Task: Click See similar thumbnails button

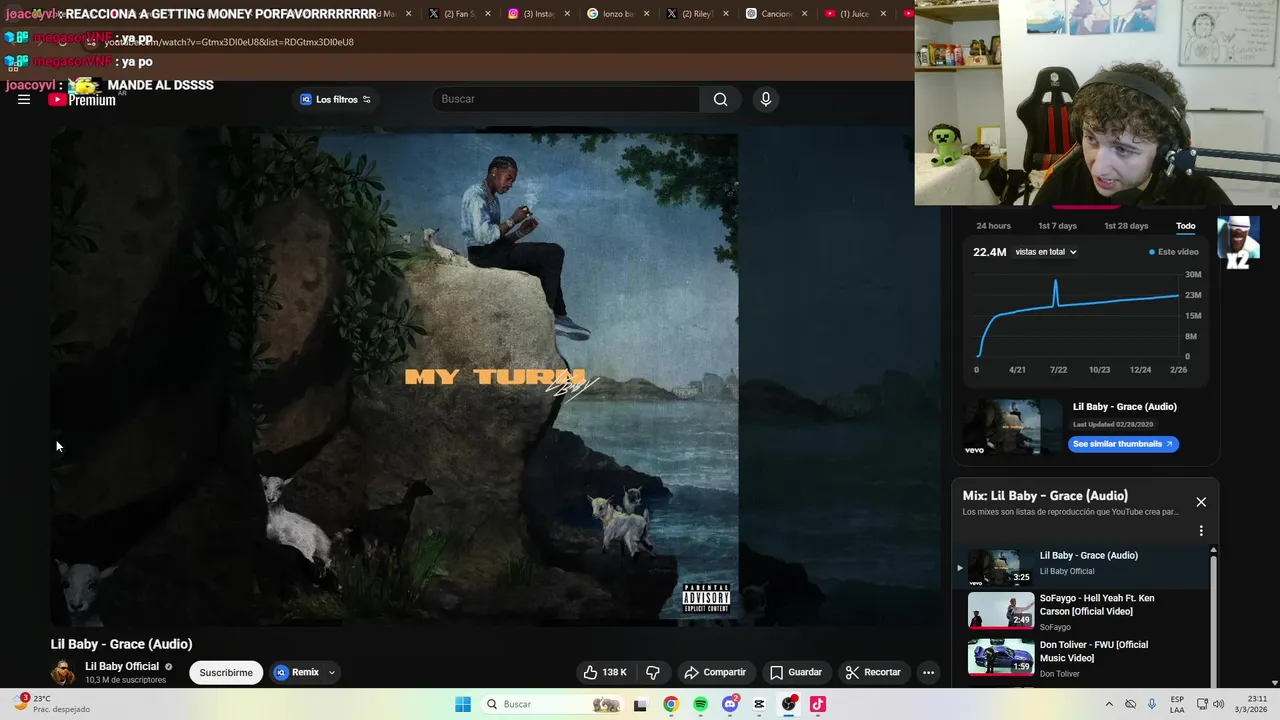Action: point(1123,444)
